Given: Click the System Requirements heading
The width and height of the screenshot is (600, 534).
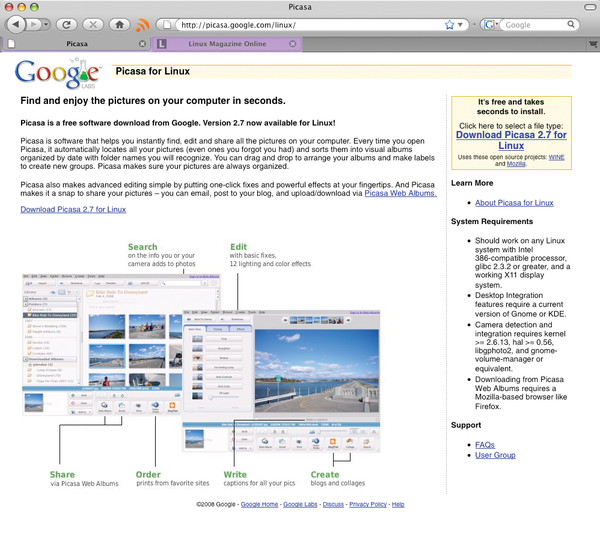Looking at the screenshot, I should (492, 221).
